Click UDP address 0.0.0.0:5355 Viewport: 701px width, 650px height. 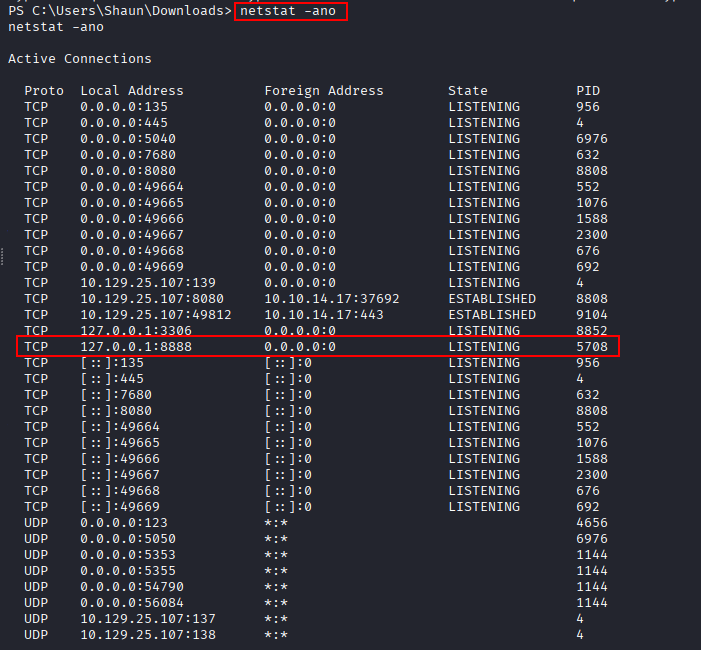click(128, 571)
